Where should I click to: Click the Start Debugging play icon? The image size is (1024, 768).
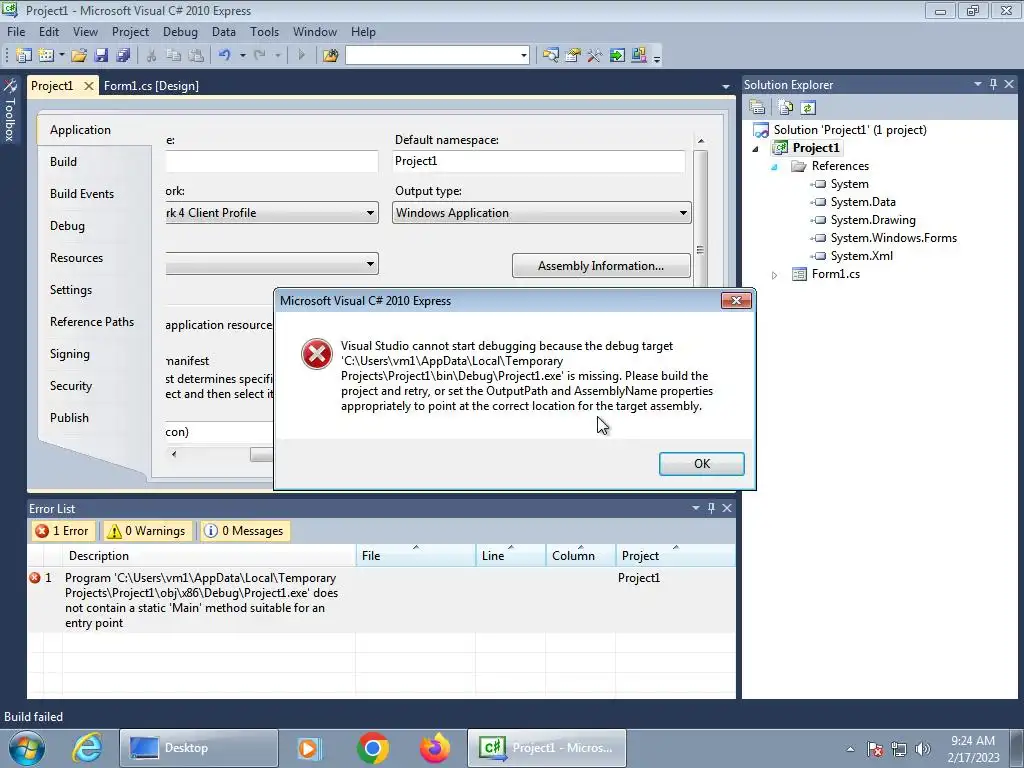(x=301, y=56)
